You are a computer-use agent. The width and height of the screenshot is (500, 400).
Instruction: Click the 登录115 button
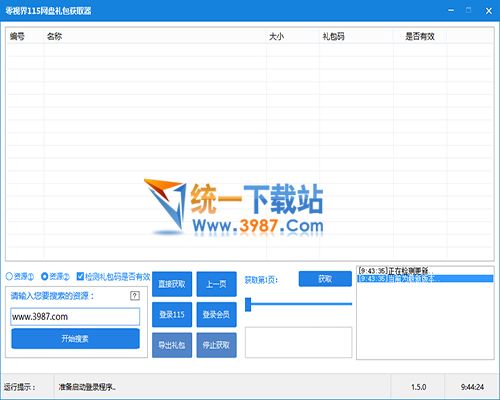(x=172, y=315)
